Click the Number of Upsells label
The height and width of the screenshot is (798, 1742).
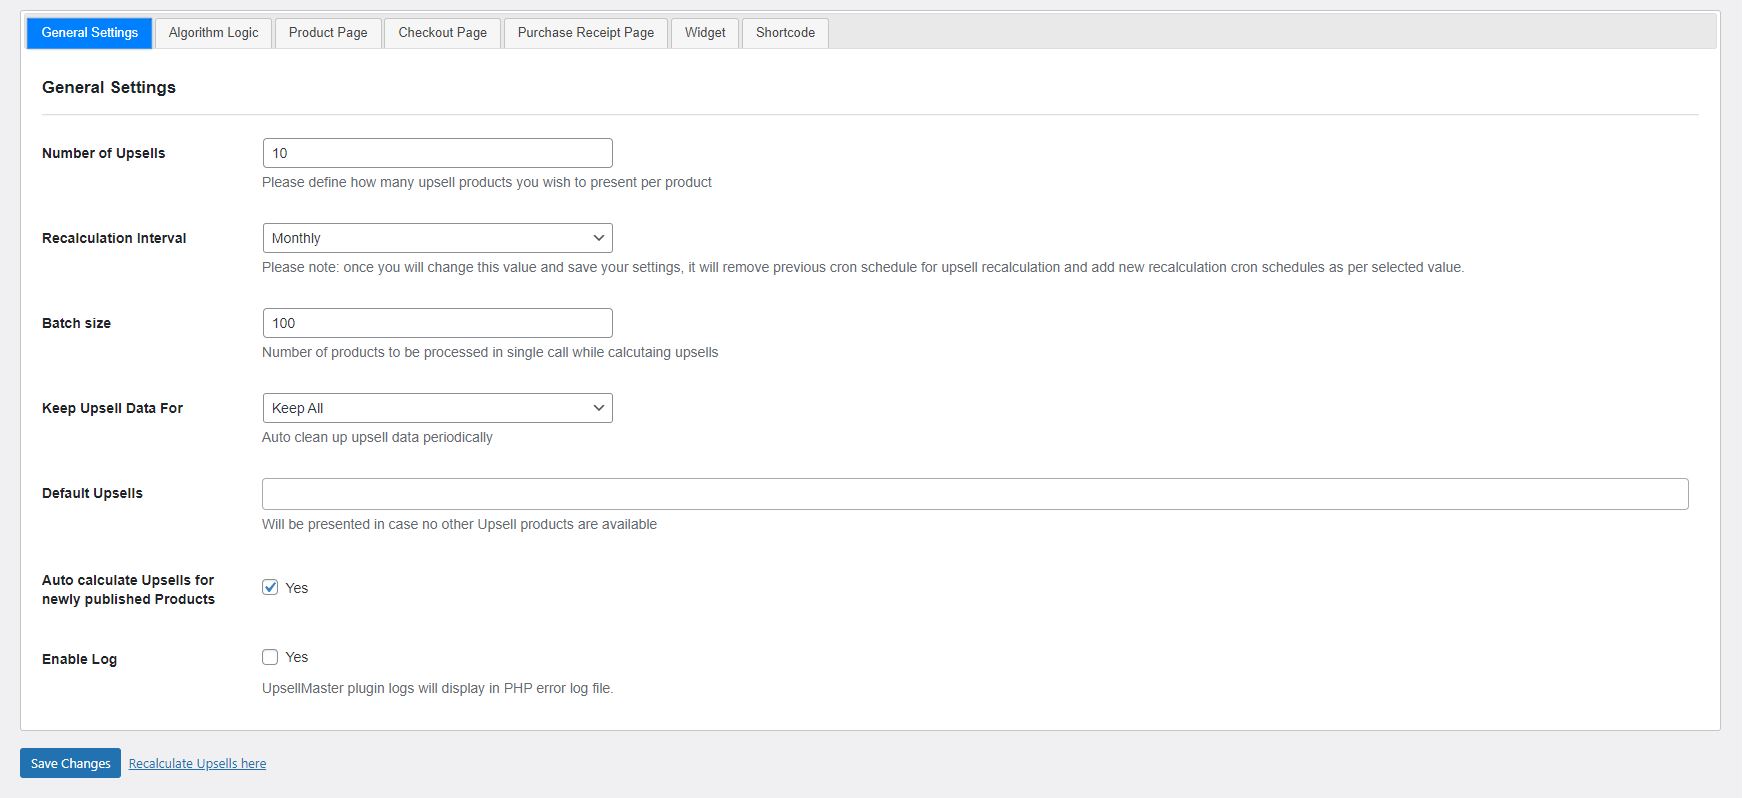point(103,153)
